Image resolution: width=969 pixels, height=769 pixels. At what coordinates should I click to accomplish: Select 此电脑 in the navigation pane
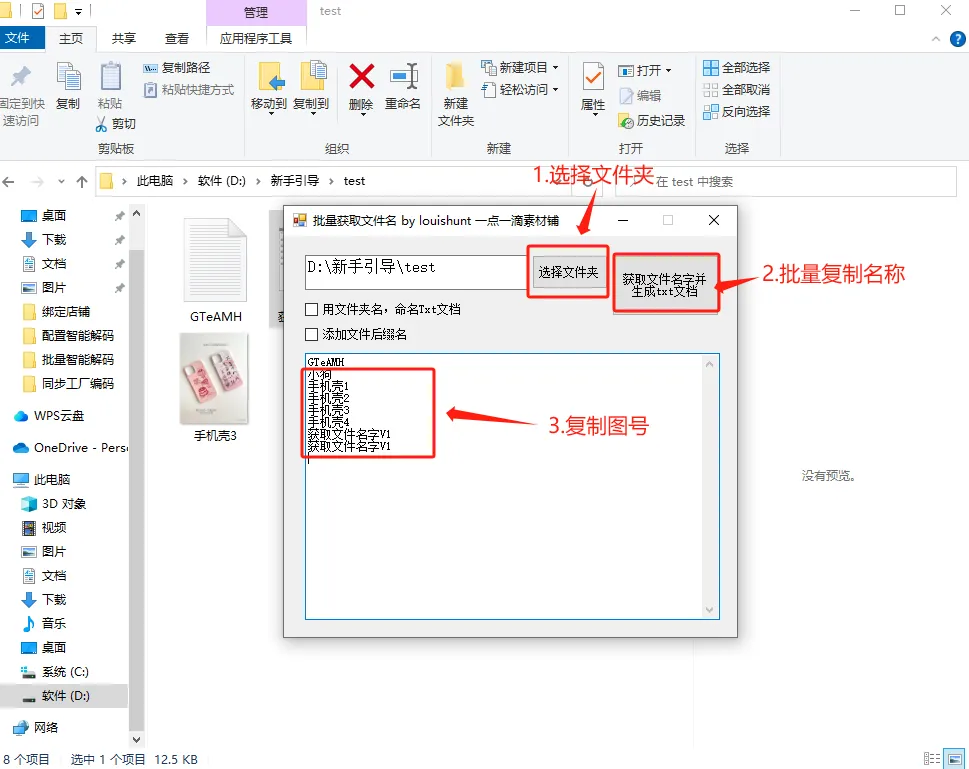tap(52, 480)
